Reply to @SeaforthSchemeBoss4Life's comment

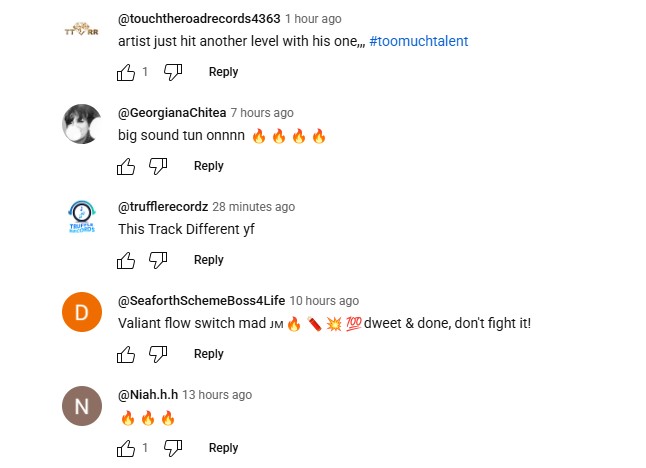[x=208, y=353]
